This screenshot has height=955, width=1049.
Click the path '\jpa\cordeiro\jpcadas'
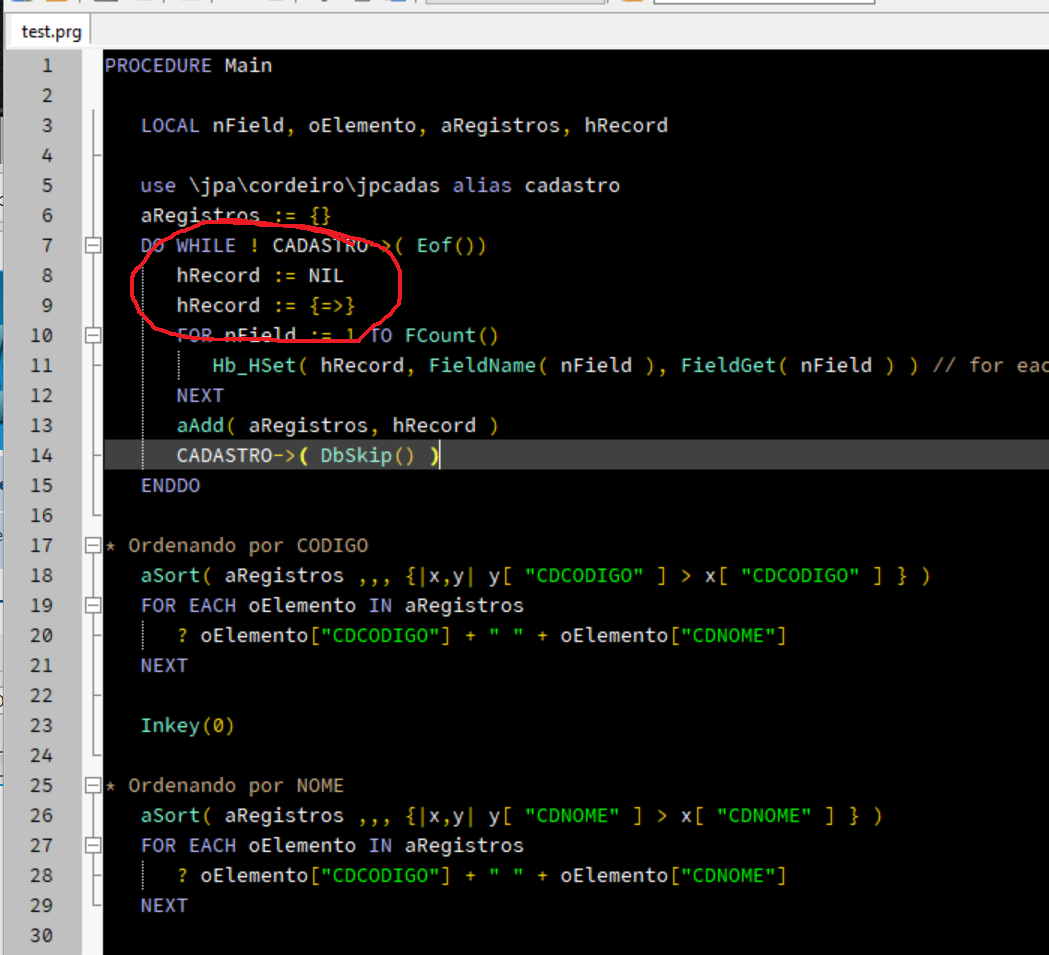(314, 186)
